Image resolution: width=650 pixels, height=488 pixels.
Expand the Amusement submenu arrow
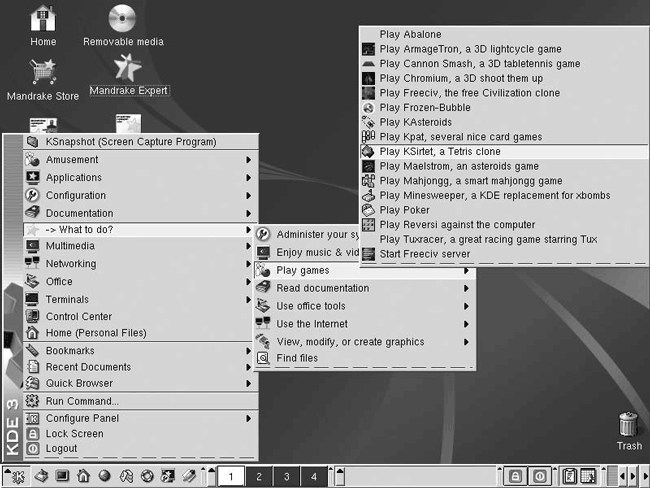(x=248, y=160)
